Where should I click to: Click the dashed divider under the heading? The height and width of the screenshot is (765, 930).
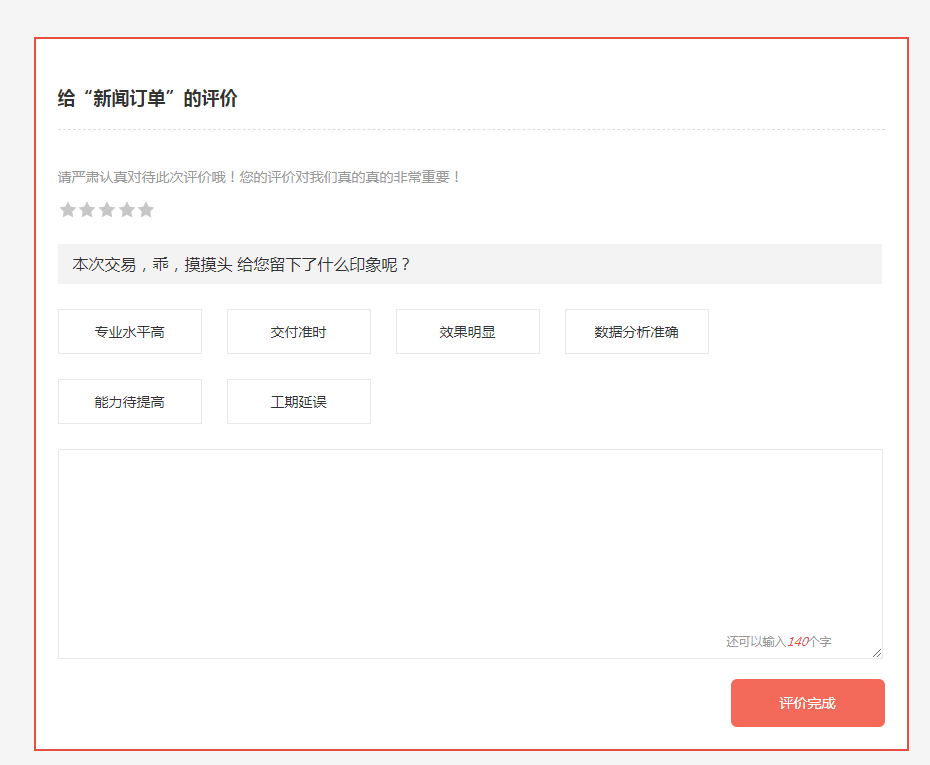click(x=470, y=130)
